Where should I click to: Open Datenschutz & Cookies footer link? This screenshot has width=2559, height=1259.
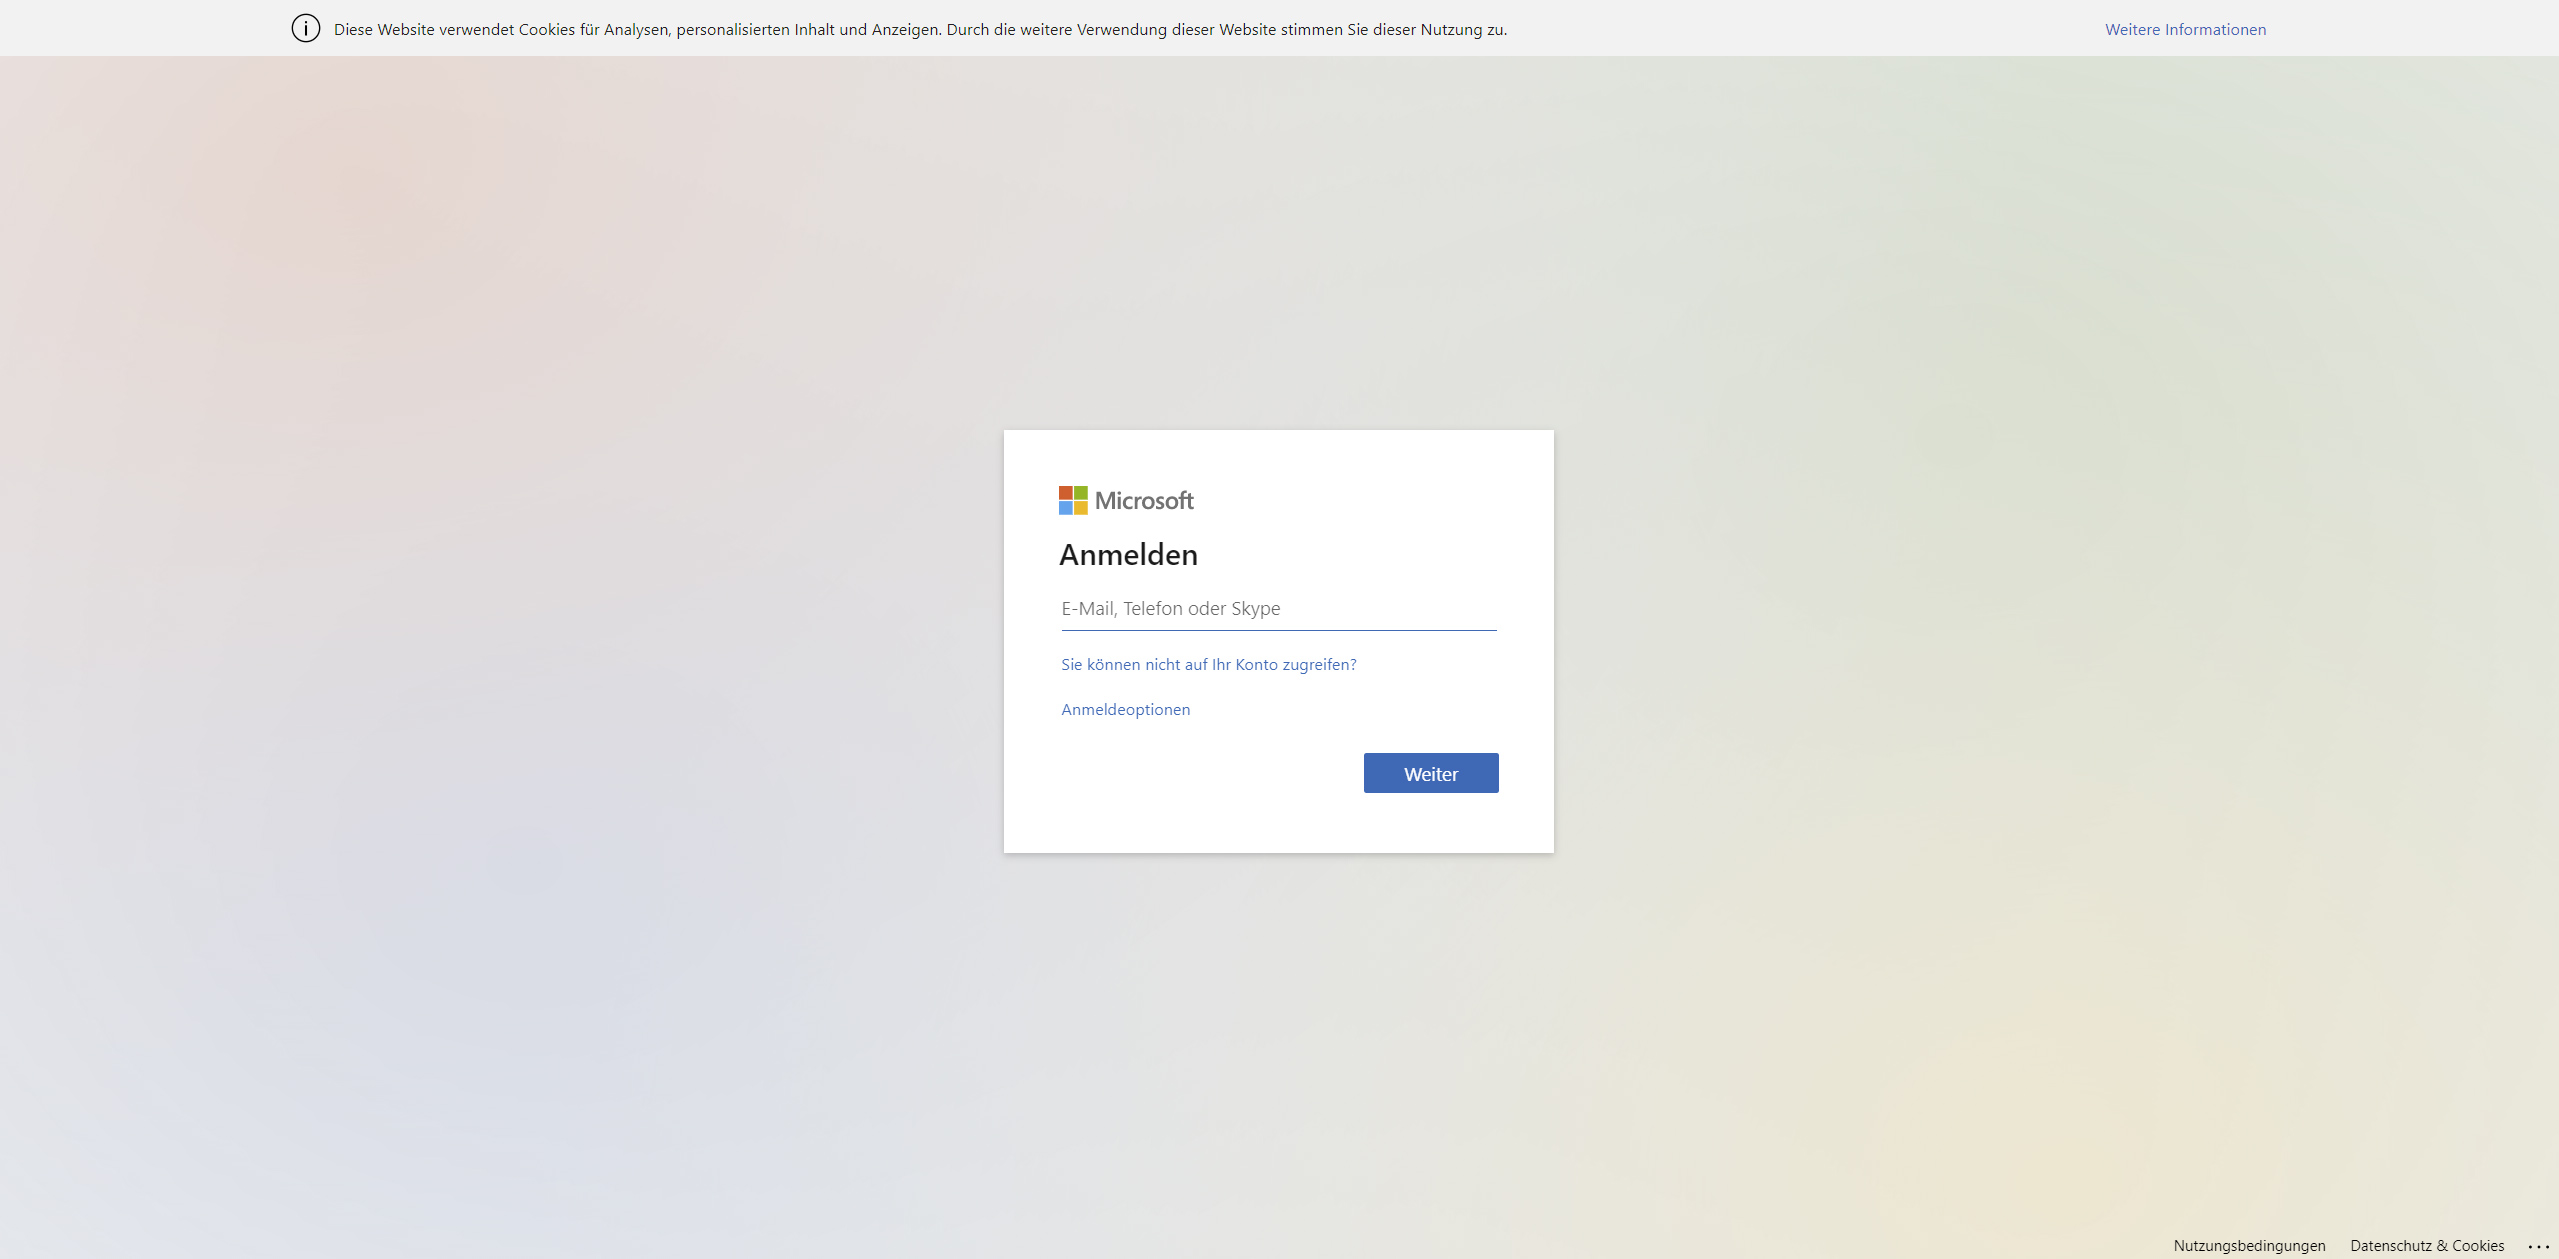pyautogui.click(x=2427, y=1246)
